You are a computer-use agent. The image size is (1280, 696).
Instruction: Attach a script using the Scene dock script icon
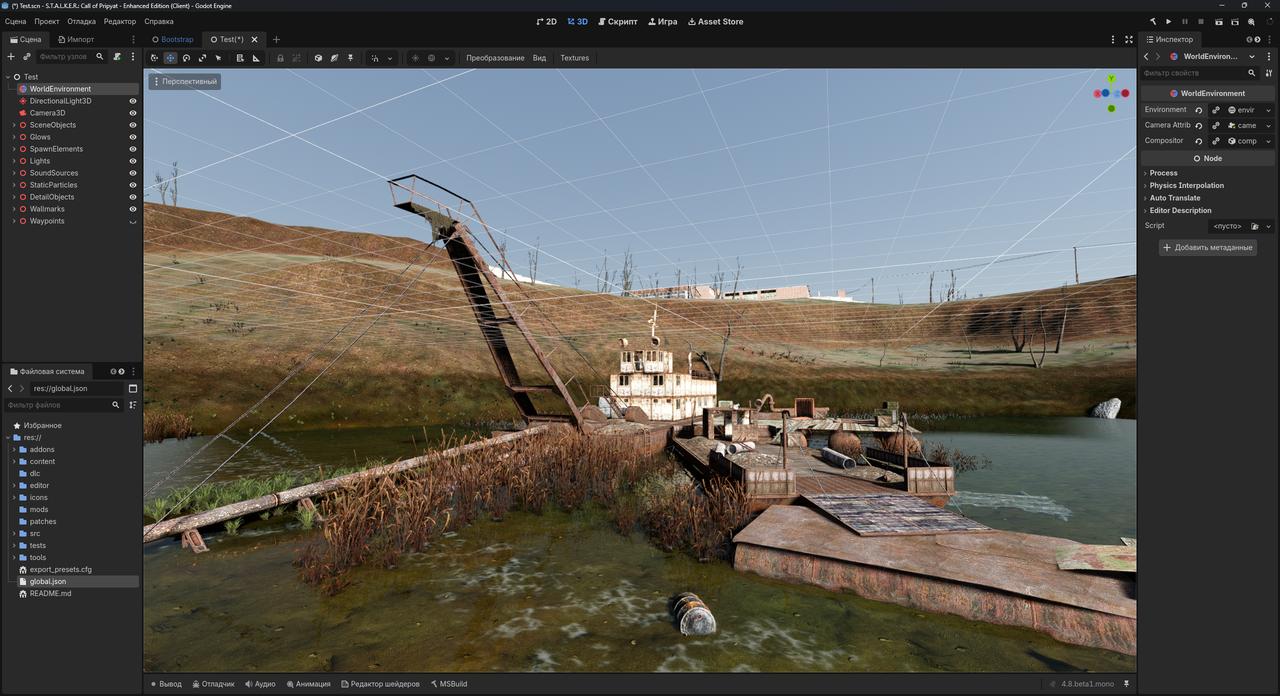pos(117,57)
